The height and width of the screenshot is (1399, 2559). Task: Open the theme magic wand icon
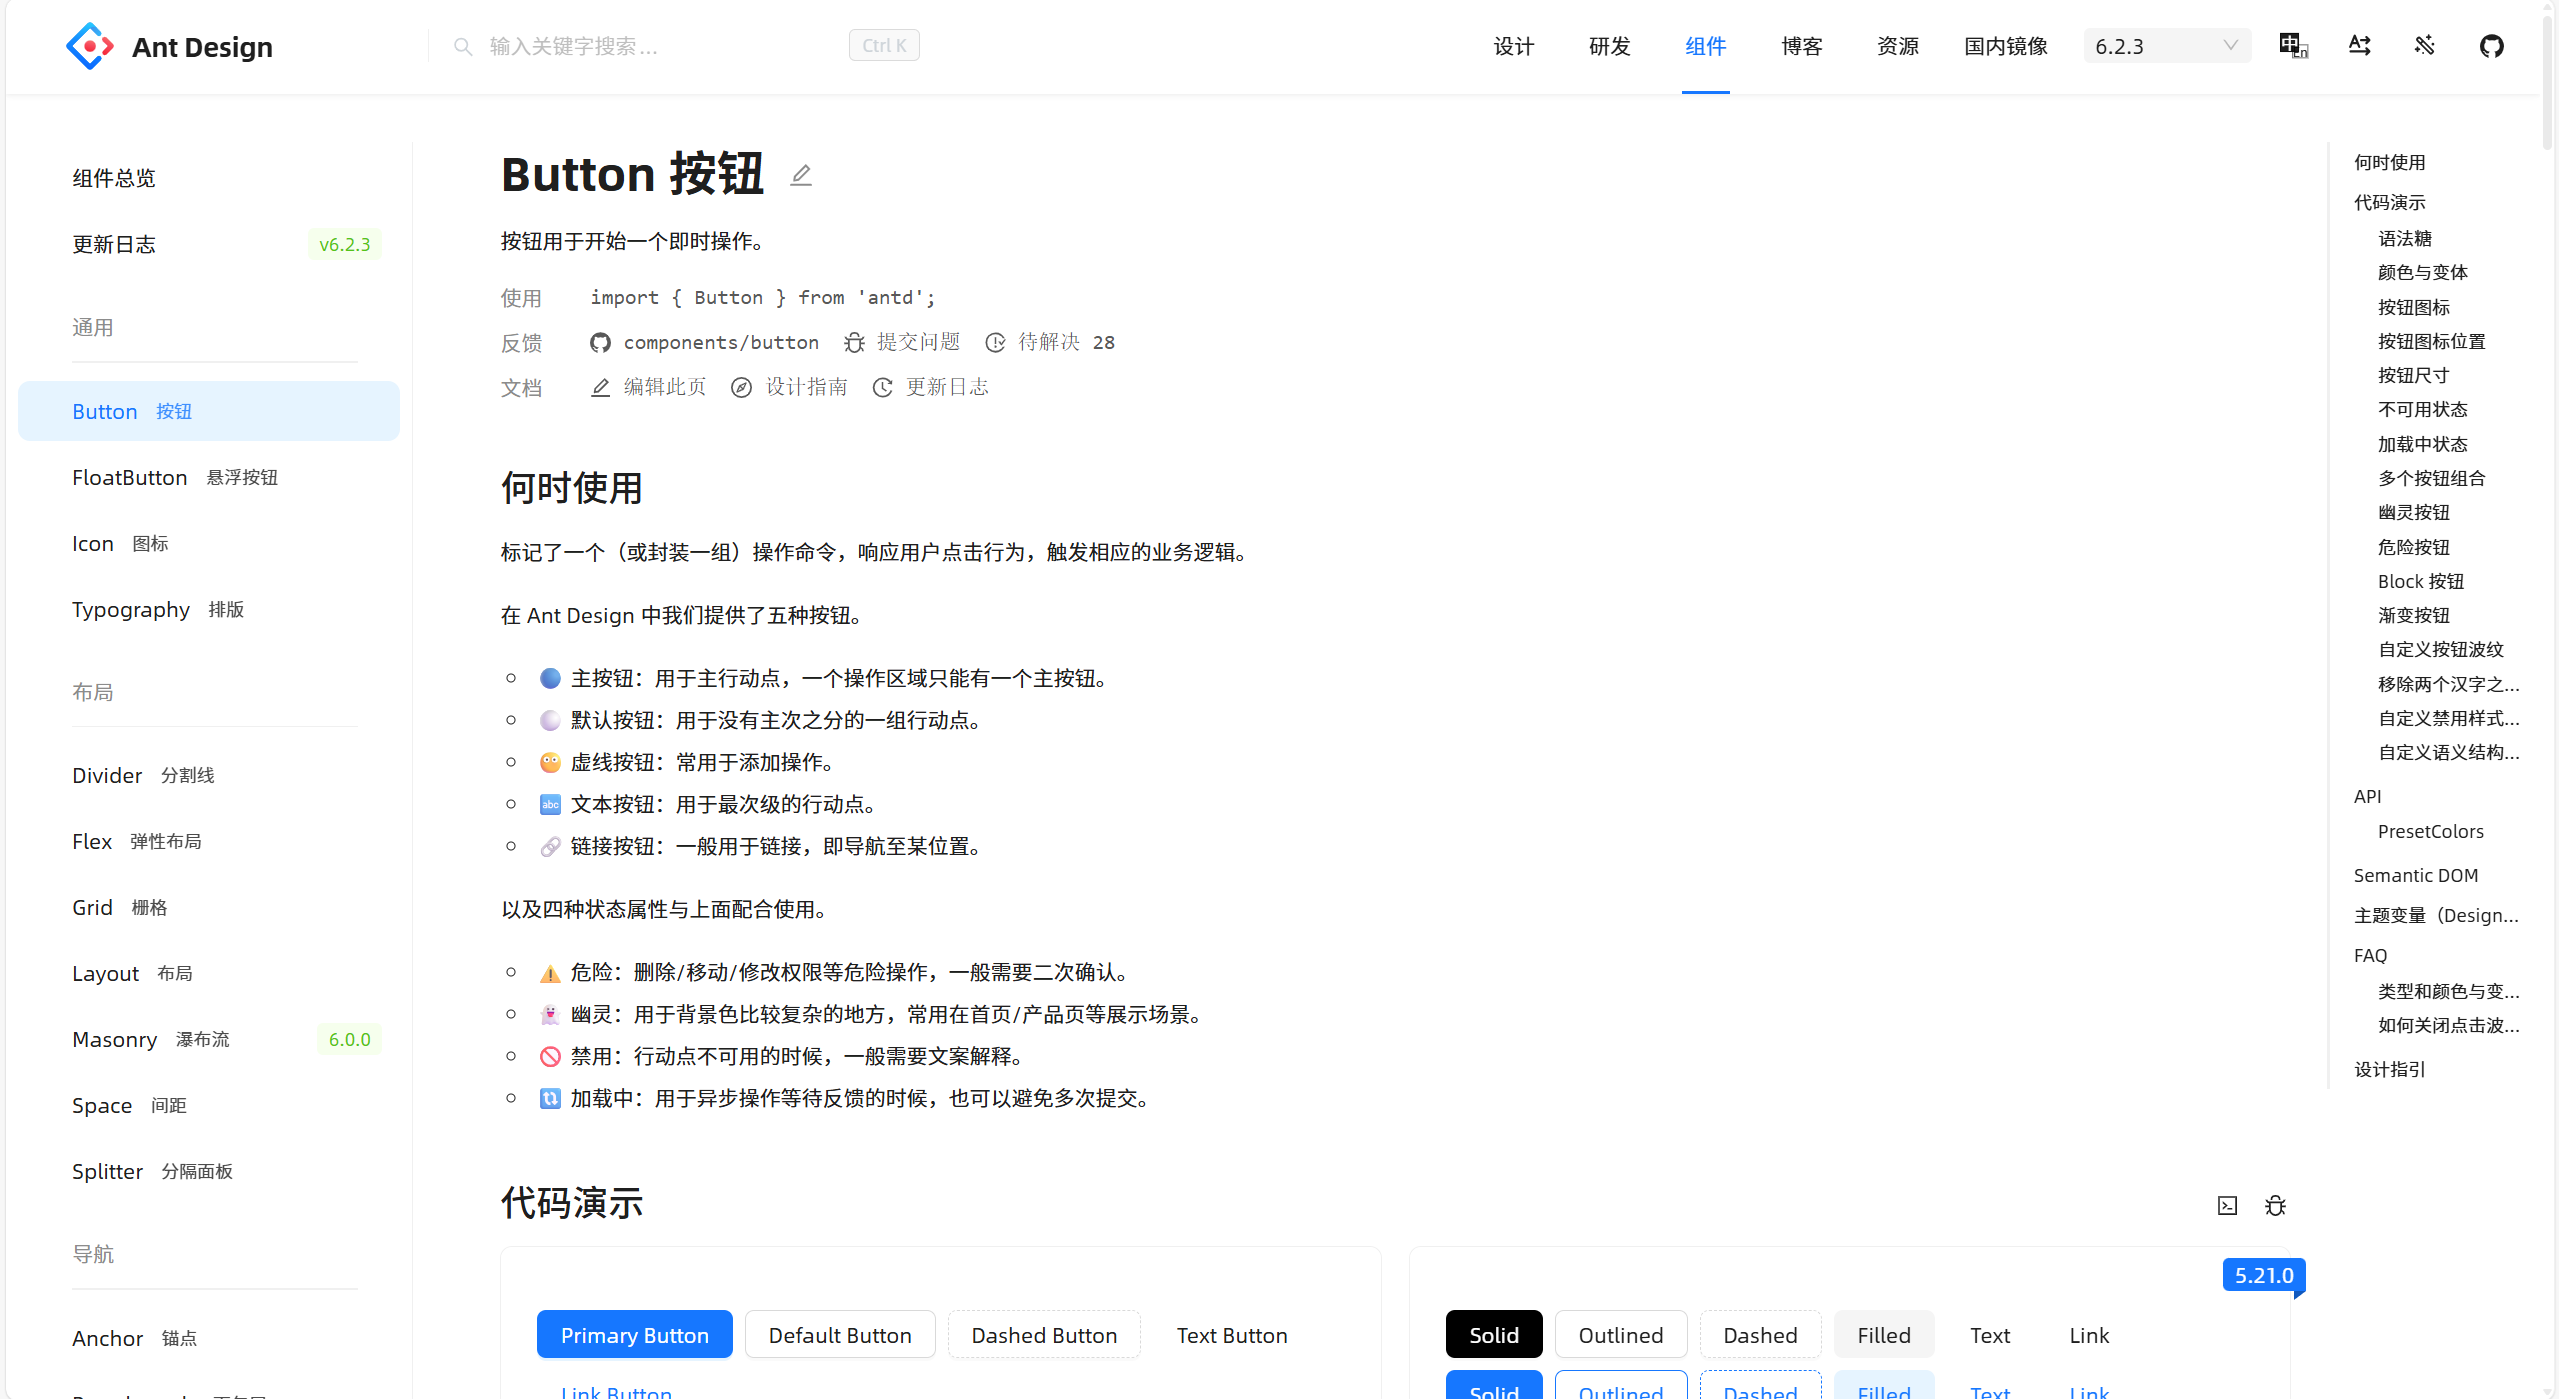pyautogui.click(x=2425, y=46)
